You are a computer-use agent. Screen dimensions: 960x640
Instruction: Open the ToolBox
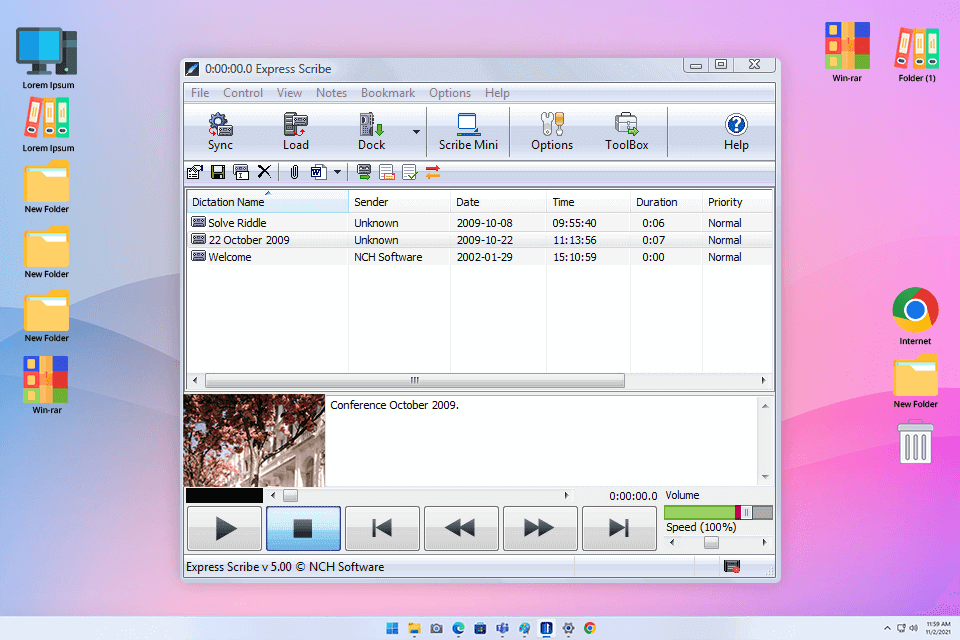click(x=626, y=131)
